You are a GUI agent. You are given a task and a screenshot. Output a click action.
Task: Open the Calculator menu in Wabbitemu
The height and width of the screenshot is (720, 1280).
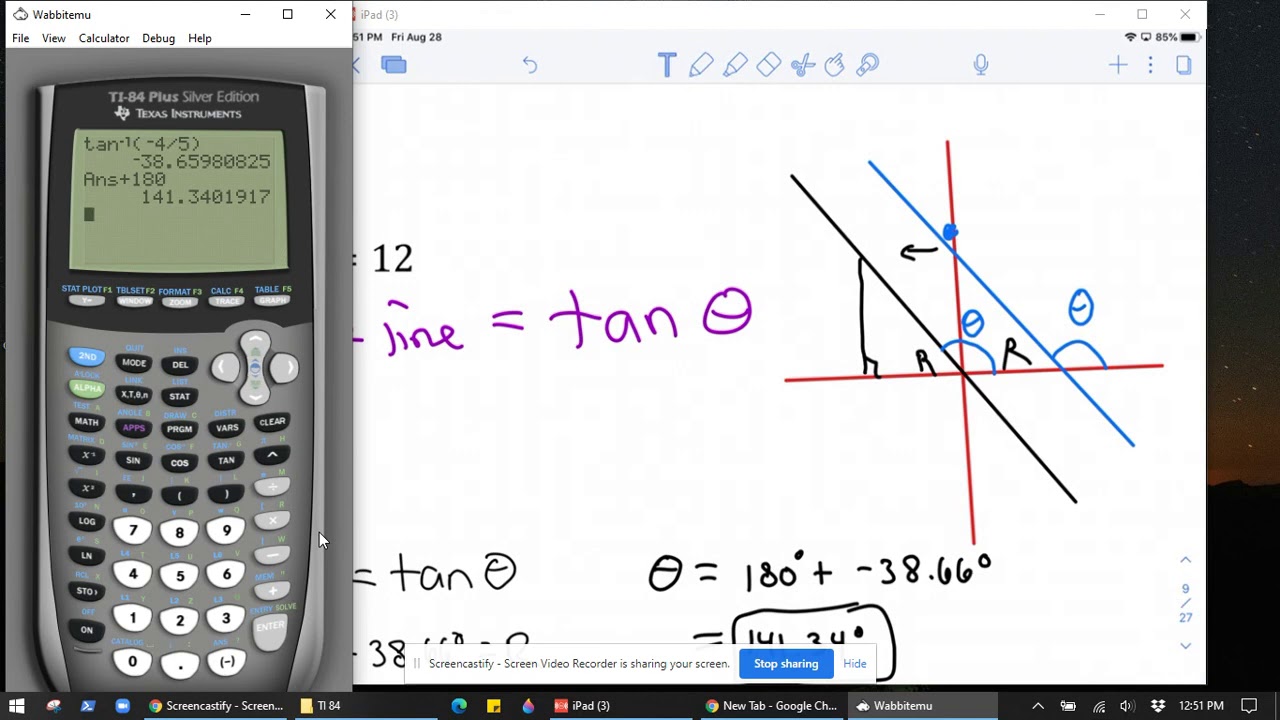pyautogui.click(x=104, y=38)
